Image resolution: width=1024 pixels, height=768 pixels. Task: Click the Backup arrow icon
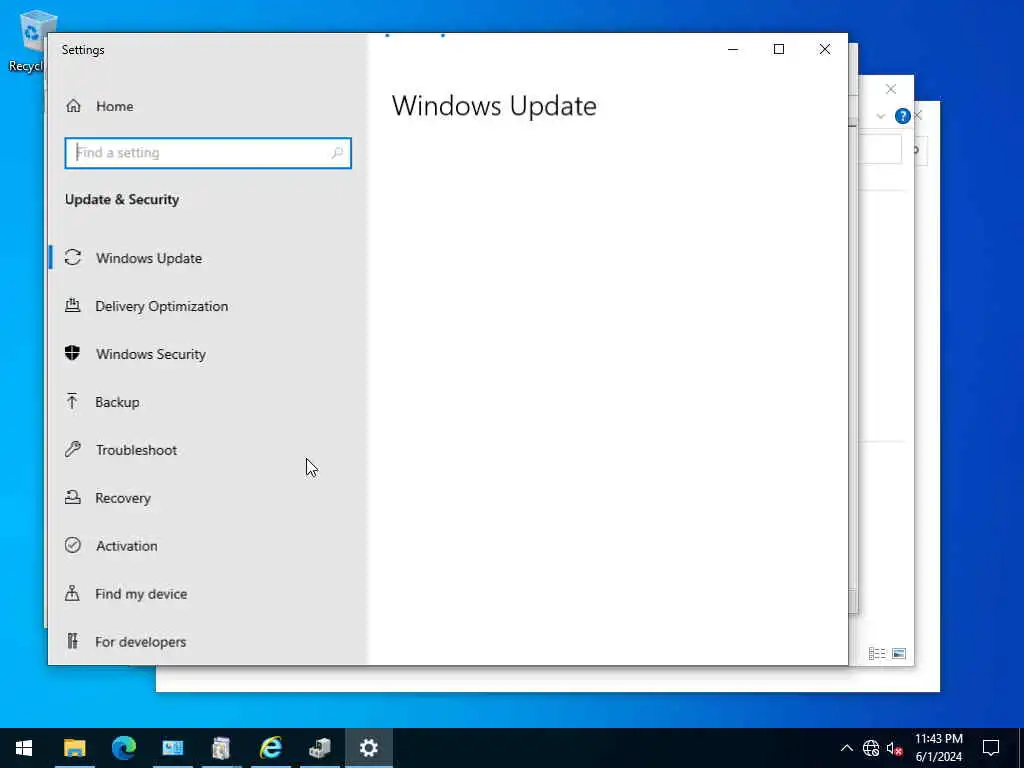(x=72, y=401)
